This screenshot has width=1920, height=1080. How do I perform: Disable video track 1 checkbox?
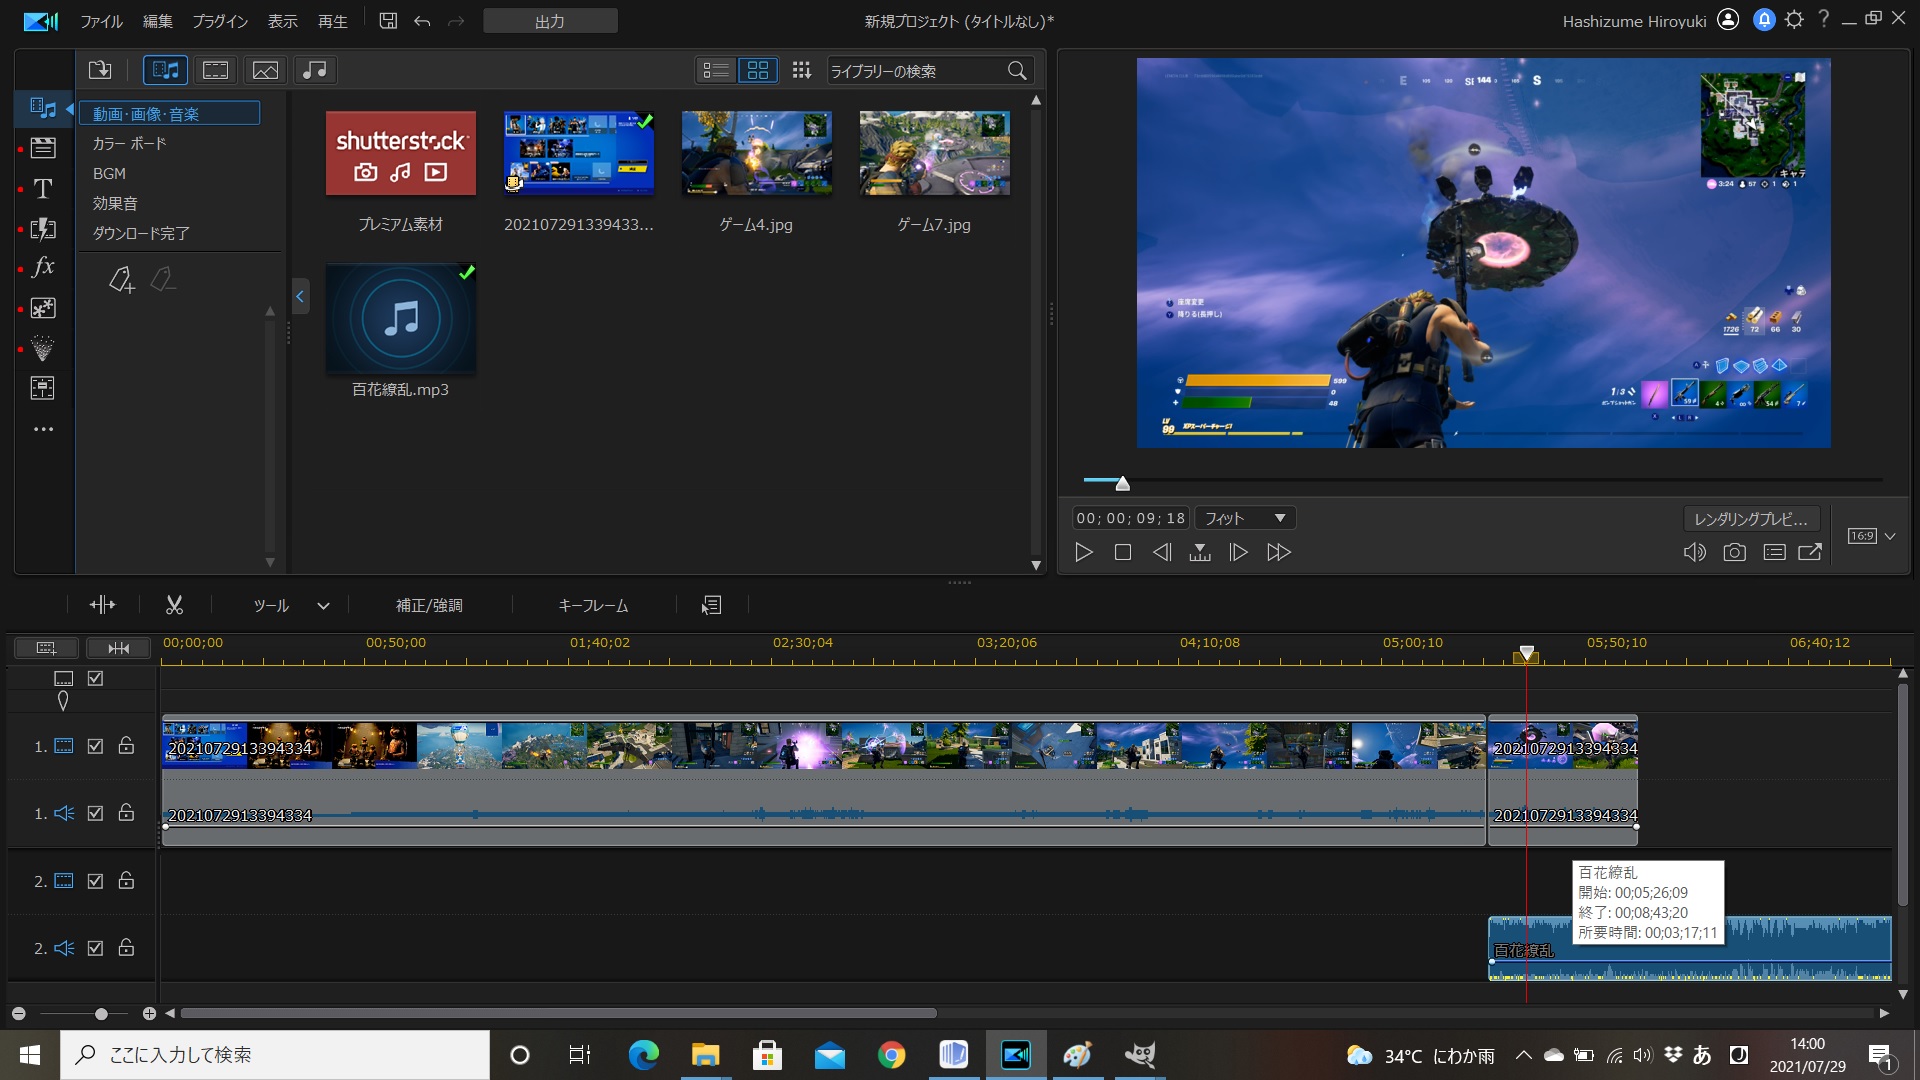pyautogui.click(x=95, y=746)
